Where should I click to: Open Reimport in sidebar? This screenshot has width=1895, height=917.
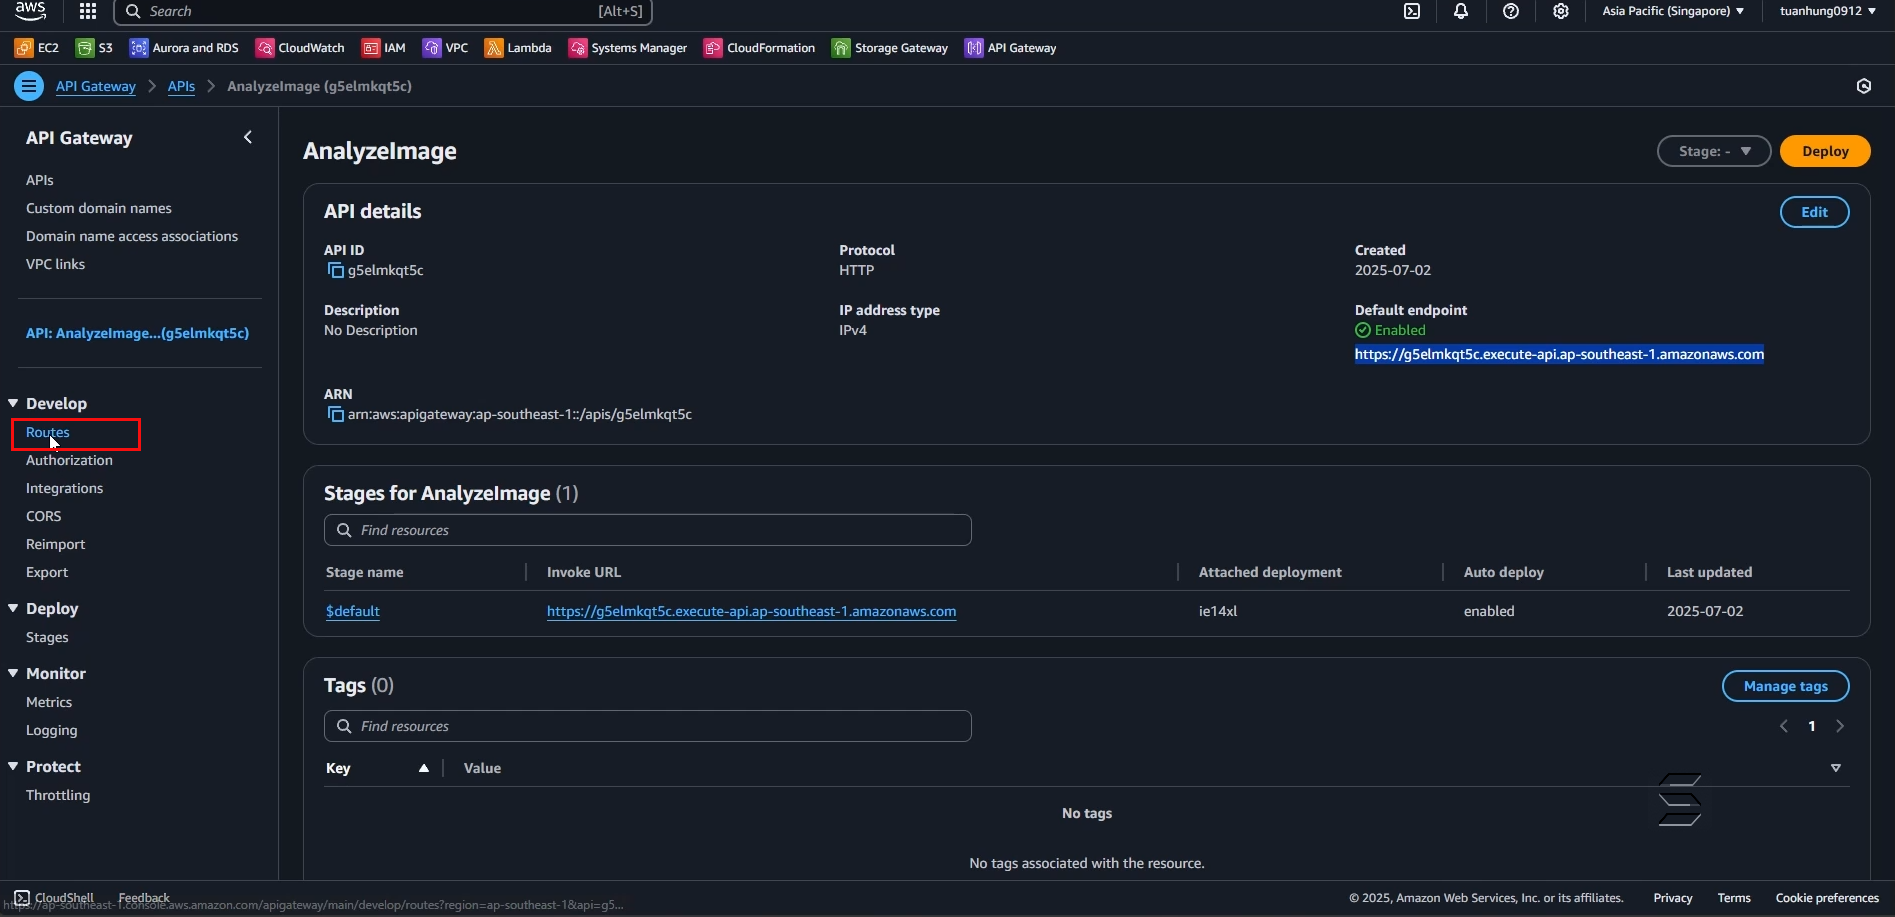pyautogui.click(x=55, y=544)
